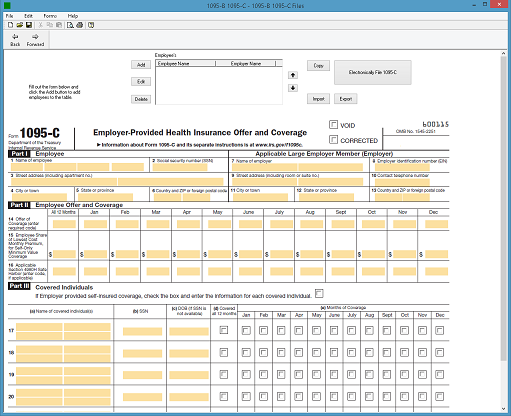Click line 16 Dec safe harbor field
The height and width of the screenshot is (416, 511).
click(x=436, y=271)
